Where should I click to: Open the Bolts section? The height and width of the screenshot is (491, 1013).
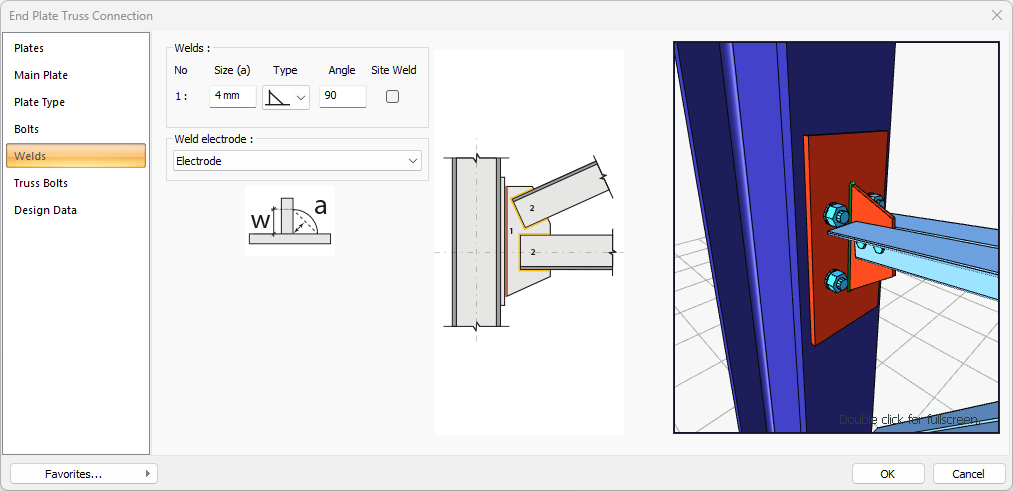(76, 129)
